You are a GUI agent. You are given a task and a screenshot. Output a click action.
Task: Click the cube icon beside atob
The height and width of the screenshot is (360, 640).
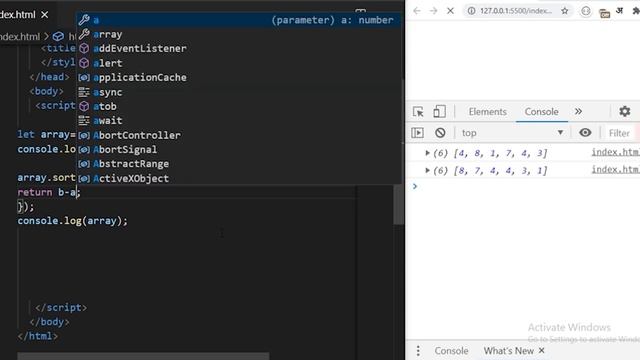point(84,106)
